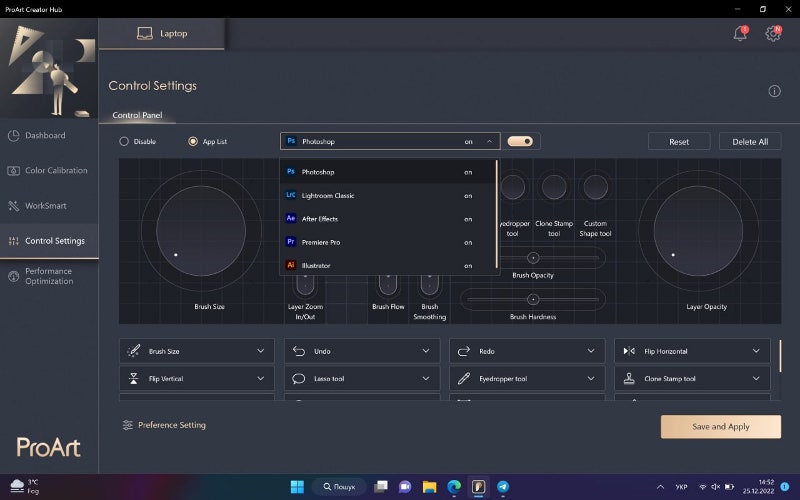Choose Photoshop from the app list
Screen dimensions: 800x500
(x=388, y=172)
